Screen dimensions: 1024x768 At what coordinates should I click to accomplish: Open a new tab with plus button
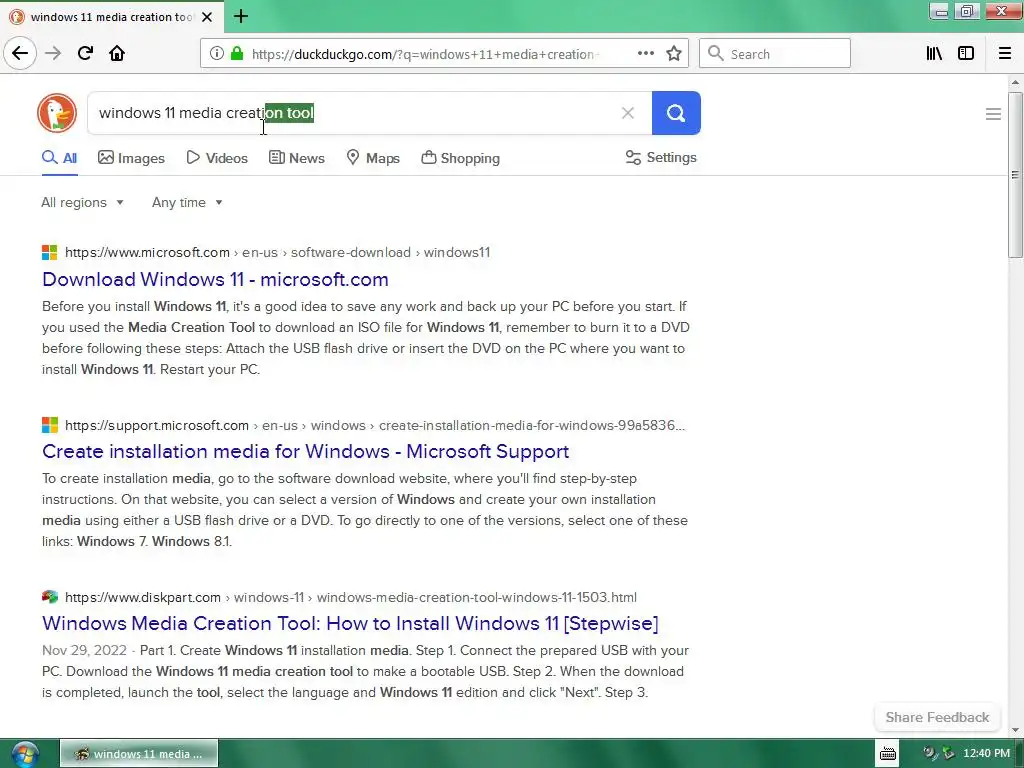[x=241, y=16]
